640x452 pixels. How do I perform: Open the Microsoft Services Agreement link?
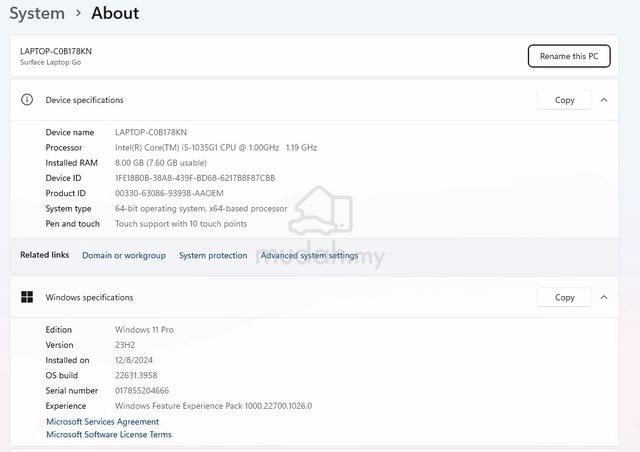click(102, 421)
